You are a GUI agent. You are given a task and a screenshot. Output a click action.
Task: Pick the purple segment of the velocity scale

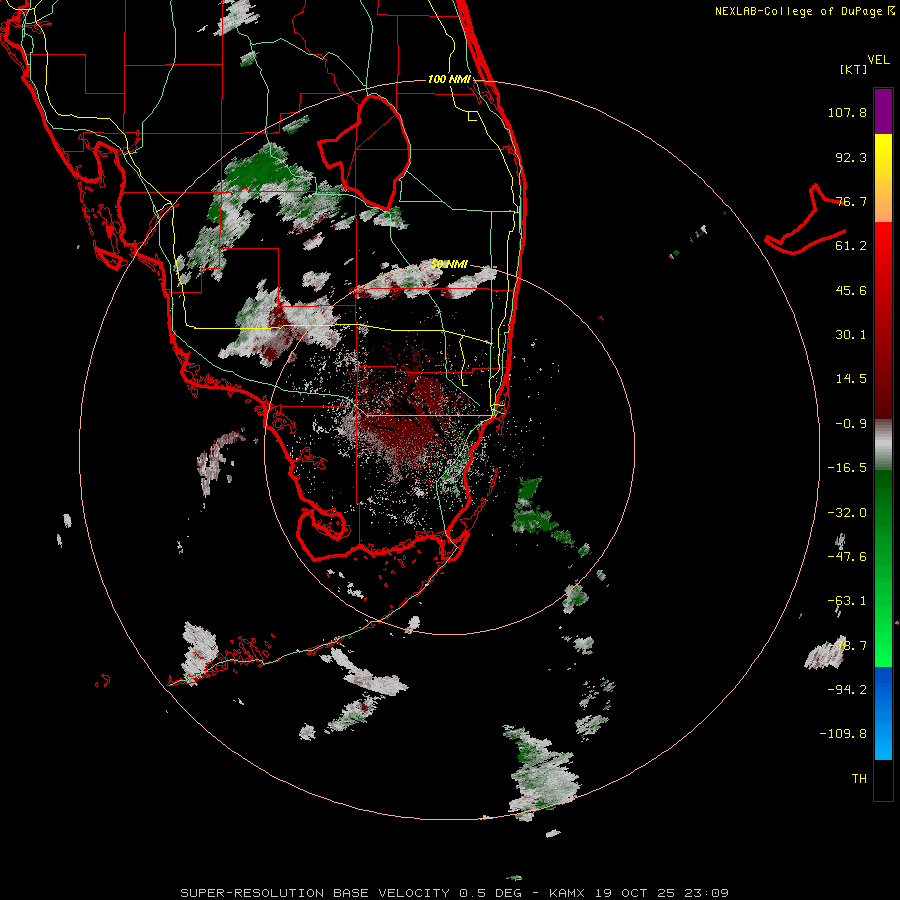[883, 111]
